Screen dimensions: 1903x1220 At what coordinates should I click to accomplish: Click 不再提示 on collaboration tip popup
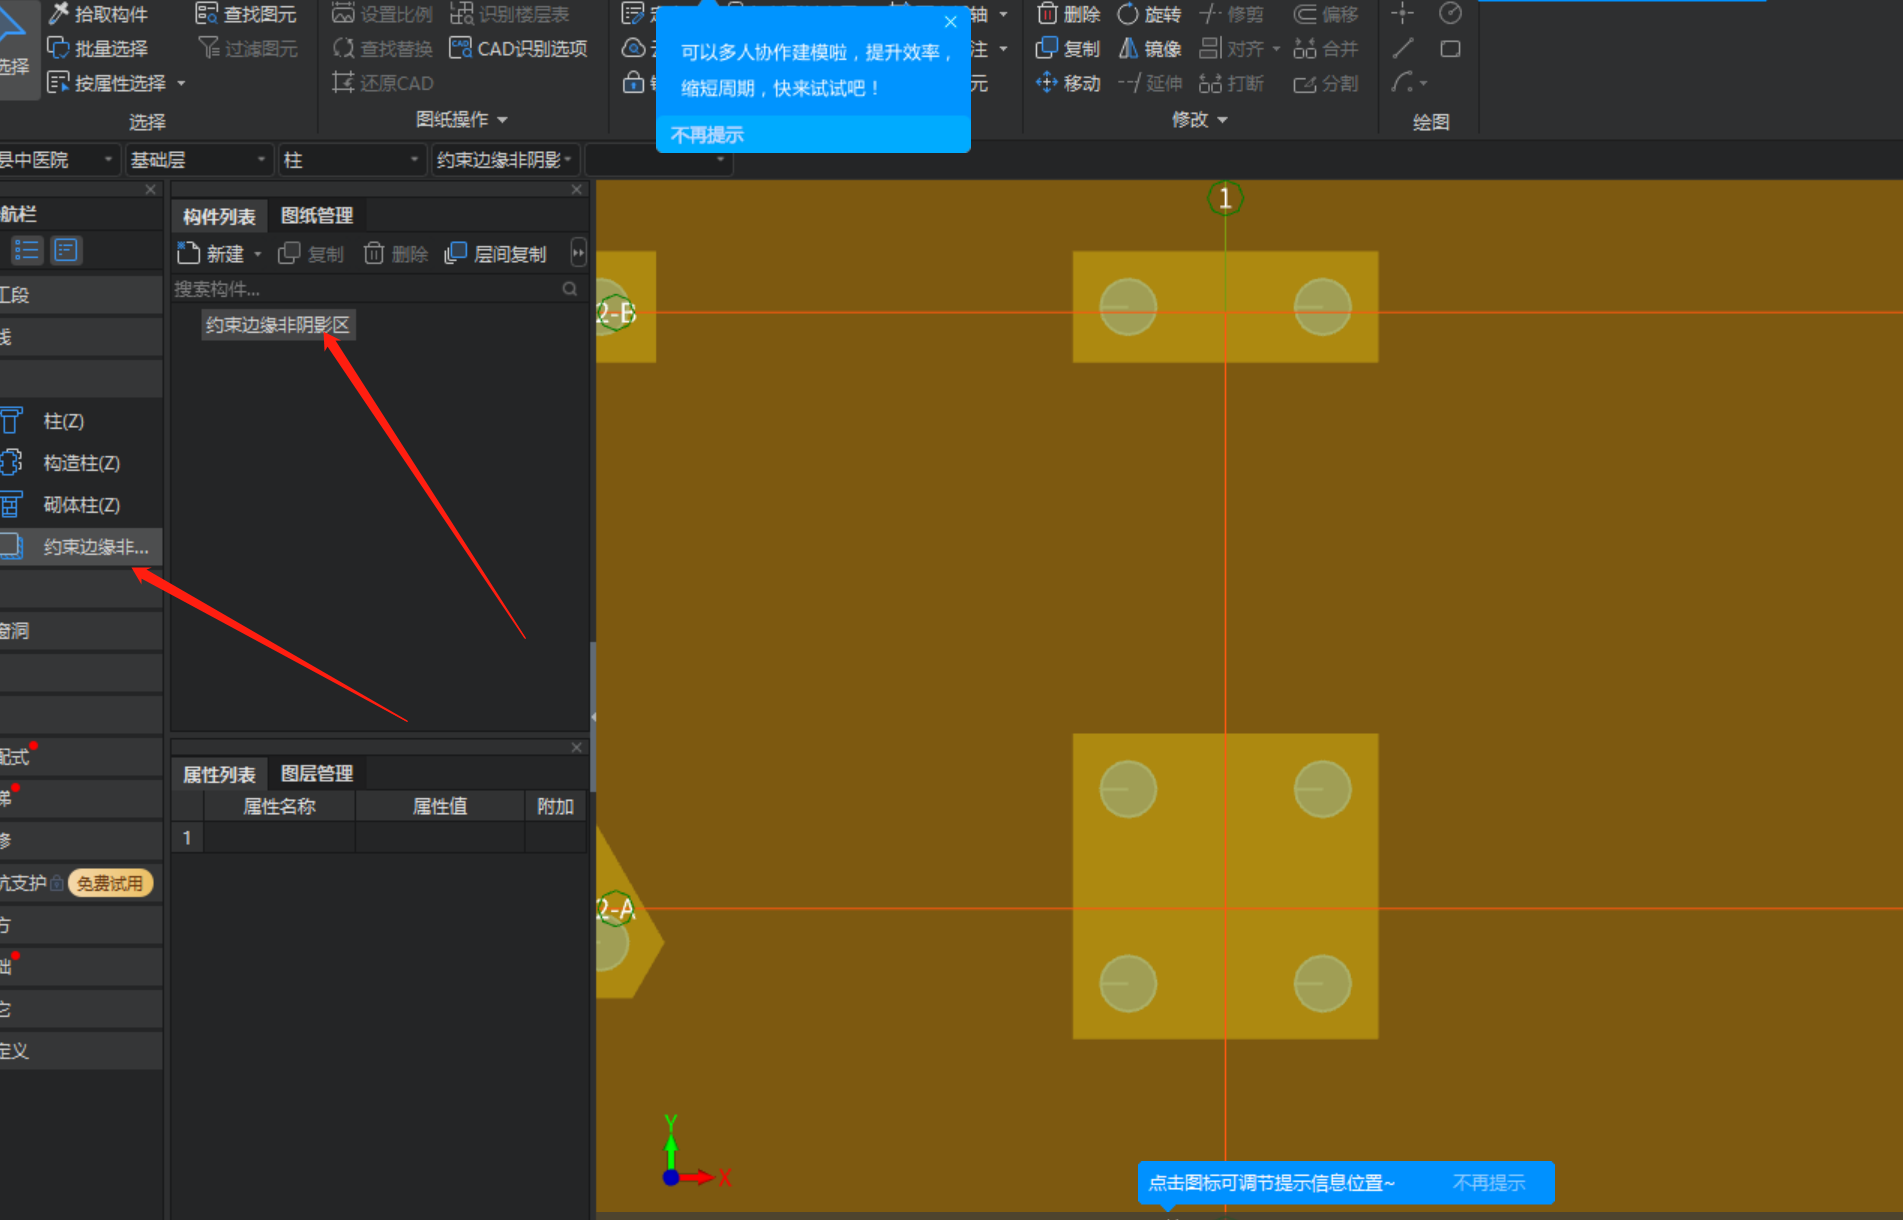707,135
